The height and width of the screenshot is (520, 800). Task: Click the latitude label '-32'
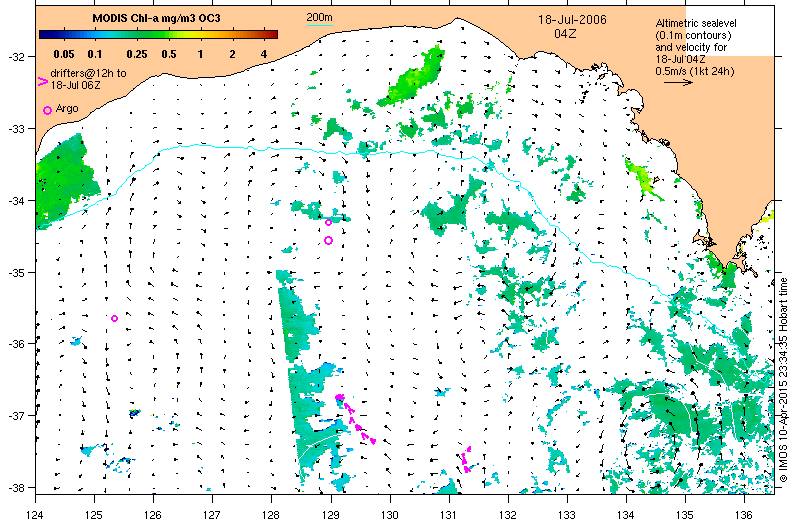click(16, 57)
